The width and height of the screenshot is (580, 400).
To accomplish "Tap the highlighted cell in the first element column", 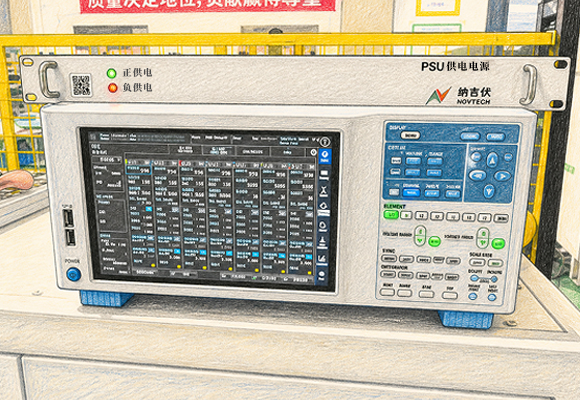I will 138,170.
